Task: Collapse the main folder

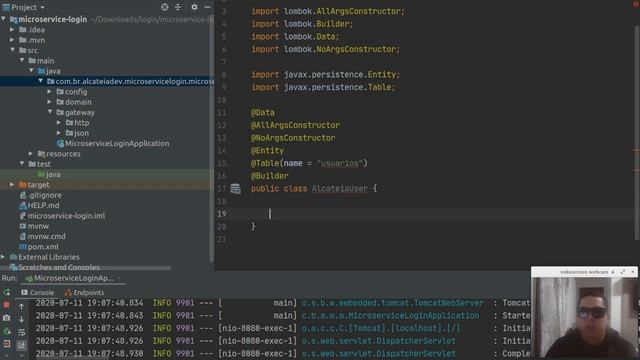Action: (22, 60)
